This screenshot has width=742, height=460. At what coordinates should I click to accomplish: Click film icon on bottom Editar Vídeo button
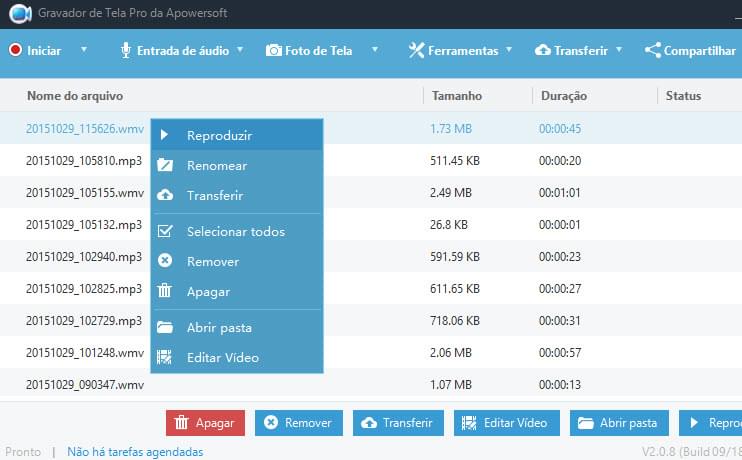coord(470,423)
